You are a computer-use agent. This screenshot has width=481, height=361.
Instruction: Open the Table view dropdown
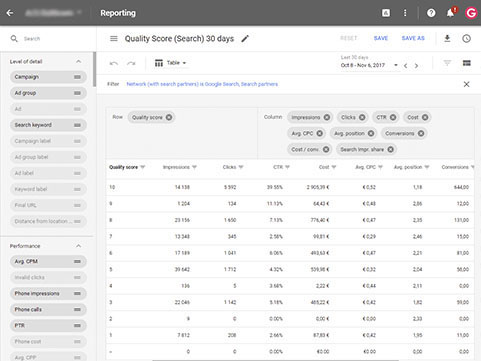tap(170, 63)
